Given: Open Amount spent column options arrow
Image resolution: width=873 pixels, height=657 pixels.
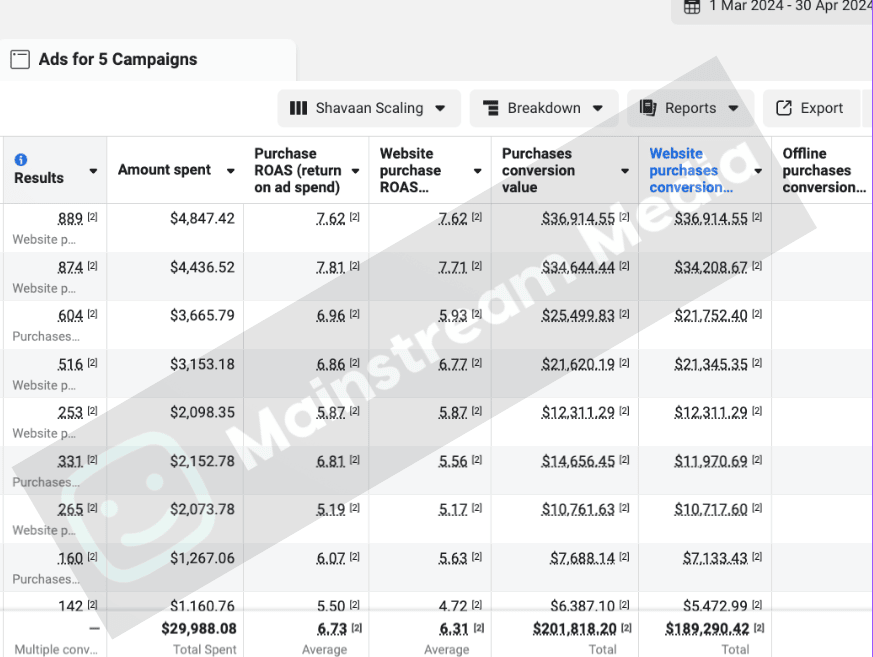Looking at the screenshot, I should click(x=229, y=171).
